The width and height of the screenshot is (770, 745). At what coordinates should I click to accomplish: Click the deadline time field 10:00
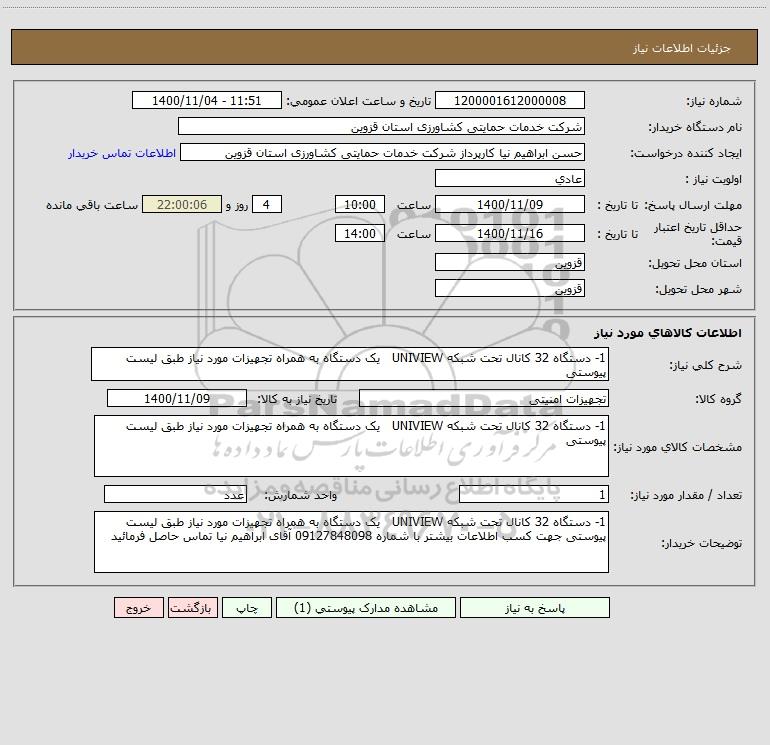(359, 204)
